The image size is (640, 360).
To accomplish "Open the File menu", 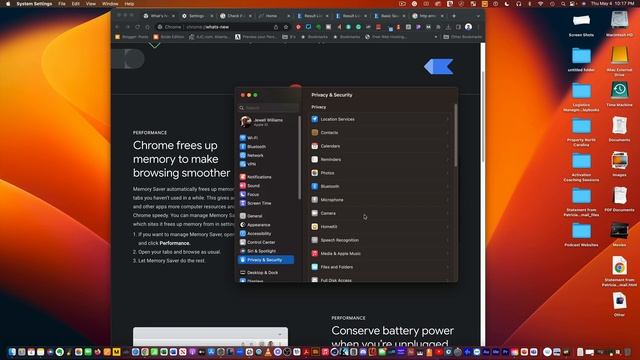I will point(62,4).
